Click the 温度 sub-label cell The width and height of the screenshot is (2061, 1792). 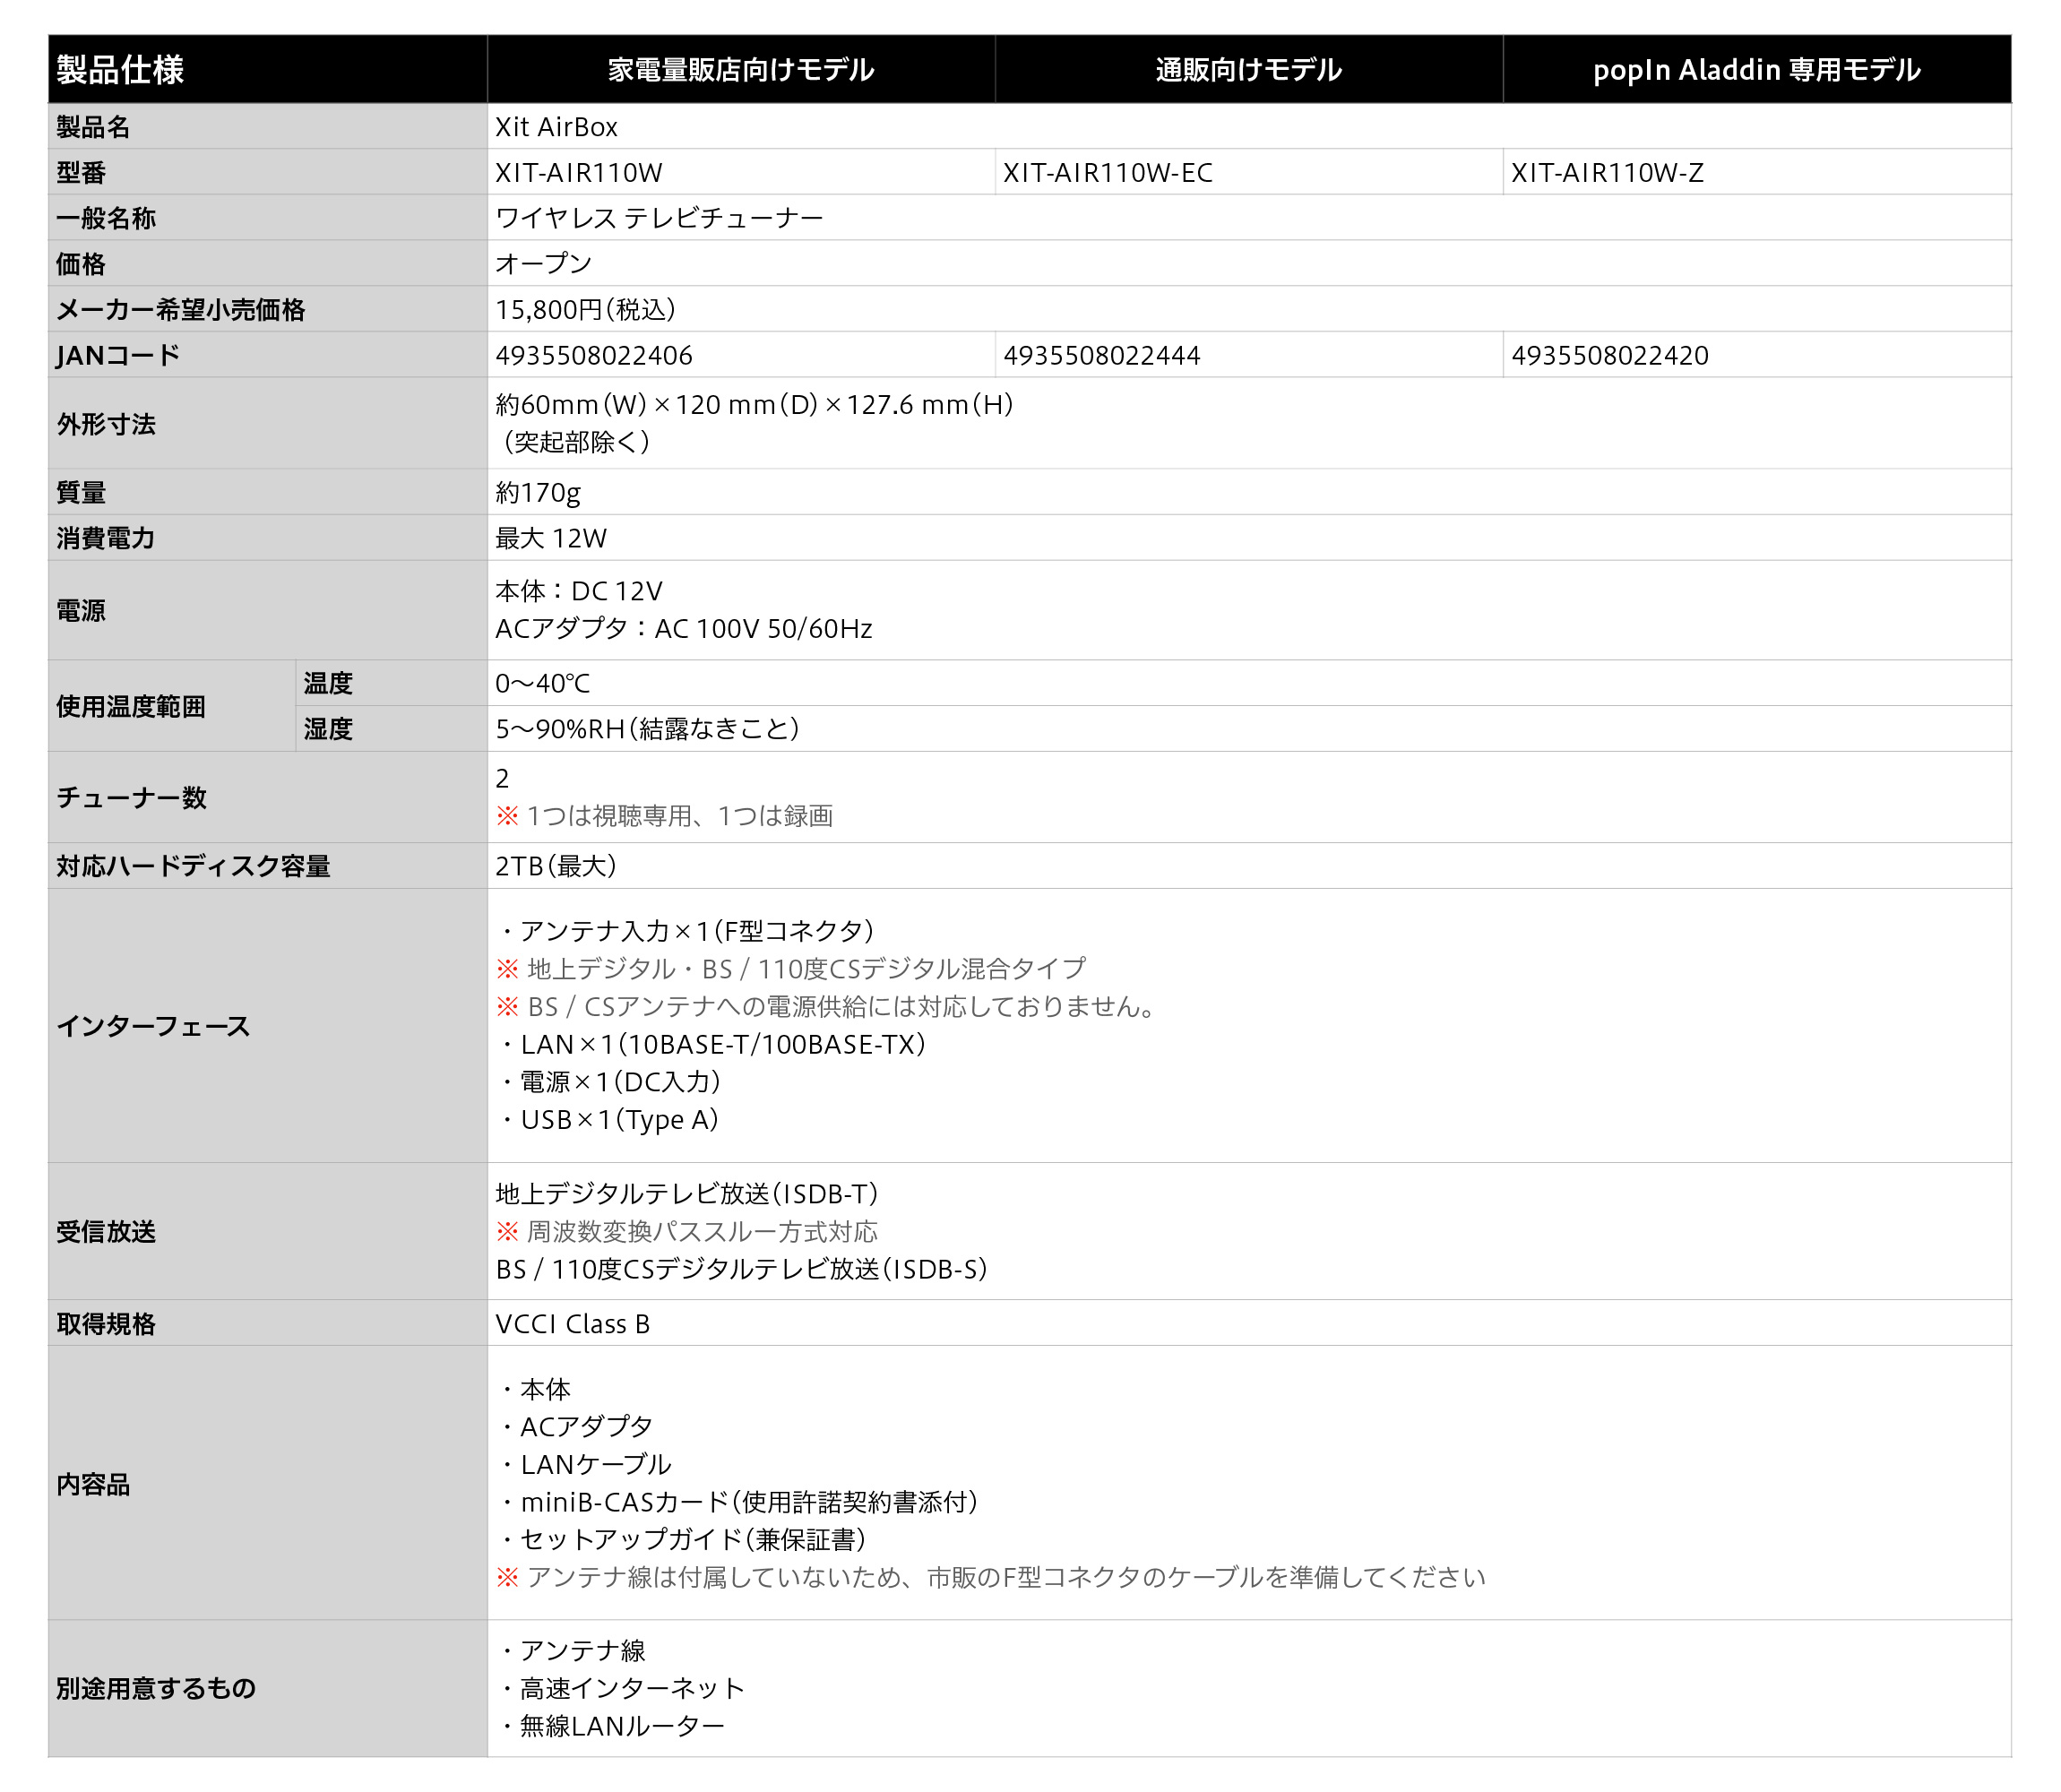[x=391, y=683]
